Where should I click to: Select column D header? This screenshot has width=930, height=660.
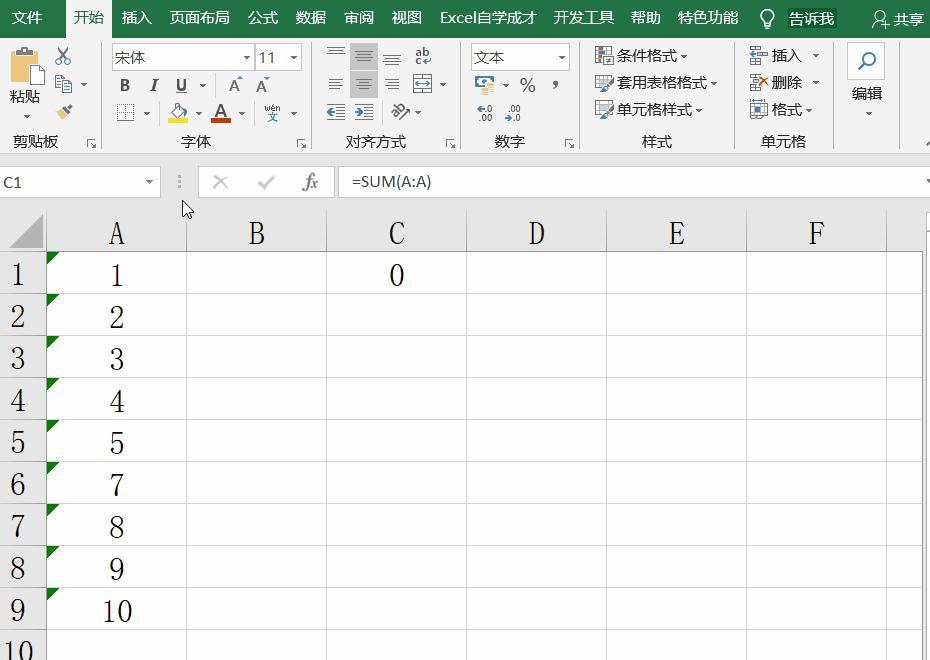click(x=536, y=232)
